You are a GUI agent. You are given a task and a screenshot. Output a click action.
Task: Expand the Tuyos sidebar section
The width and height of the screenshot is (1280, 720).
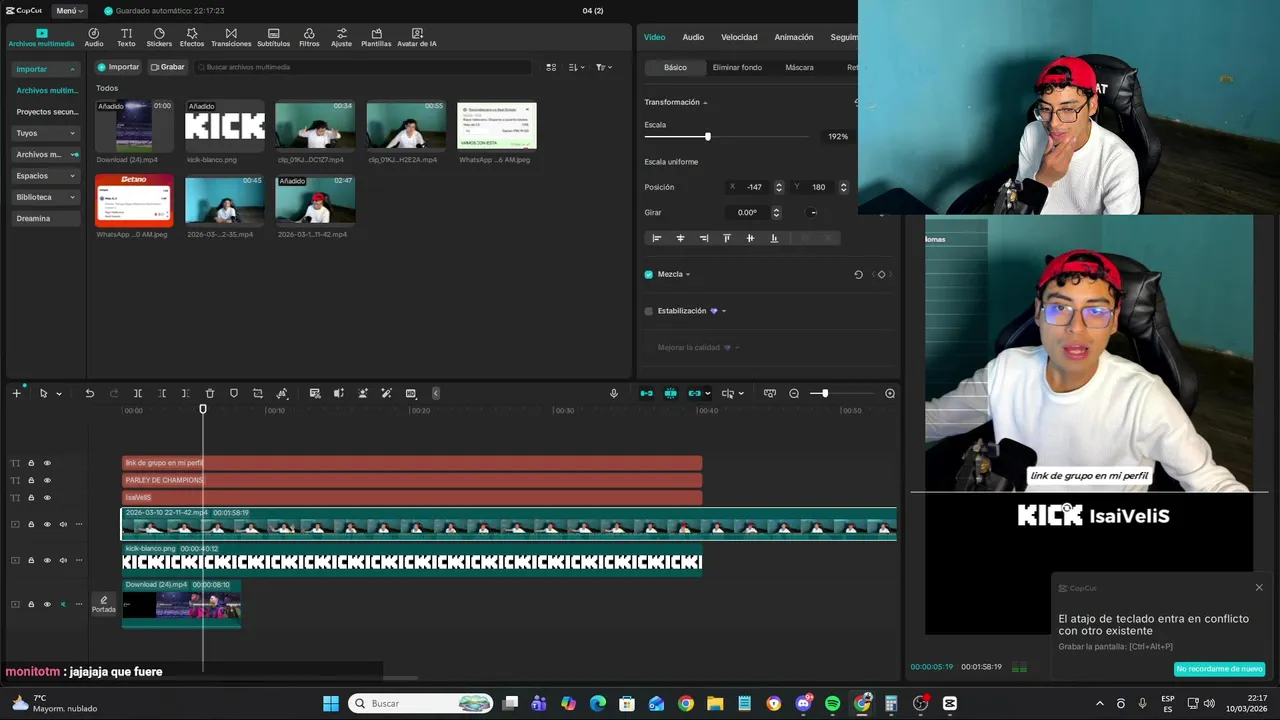pos(72,133)
